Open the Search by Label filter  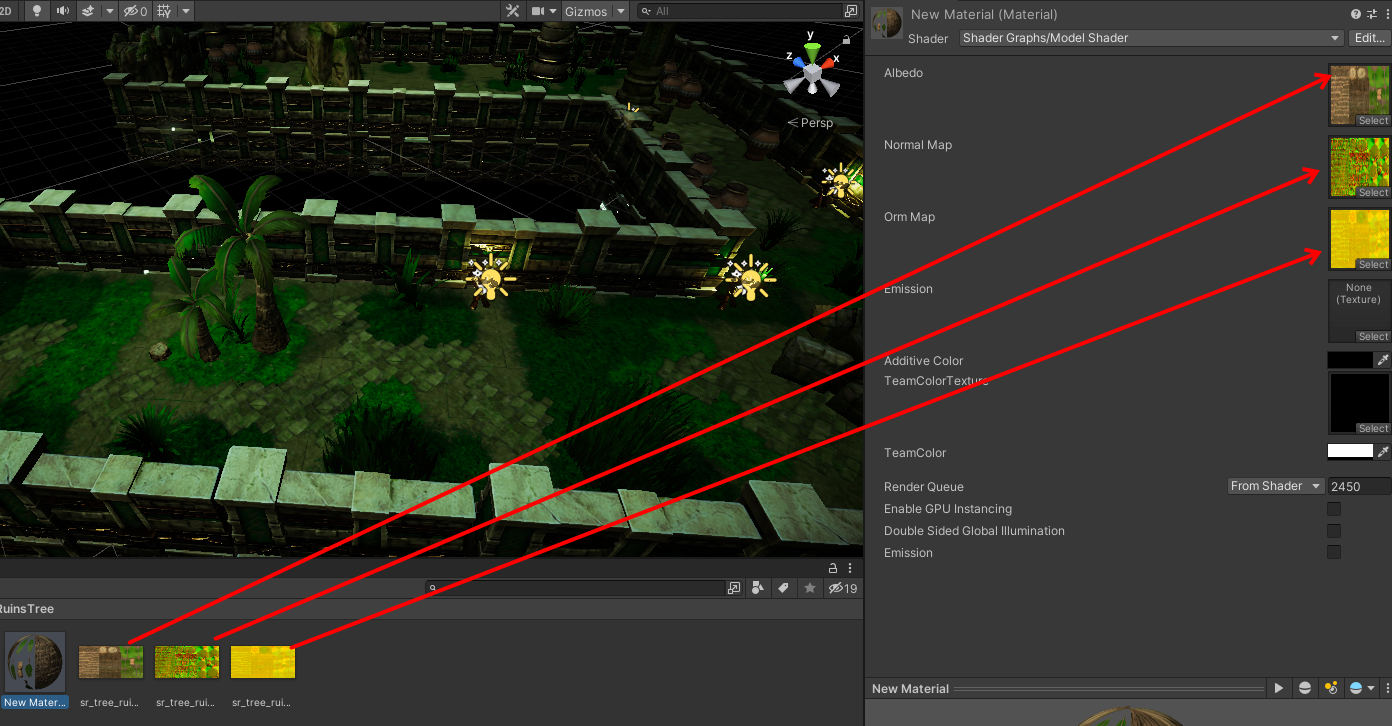[784, 588]
